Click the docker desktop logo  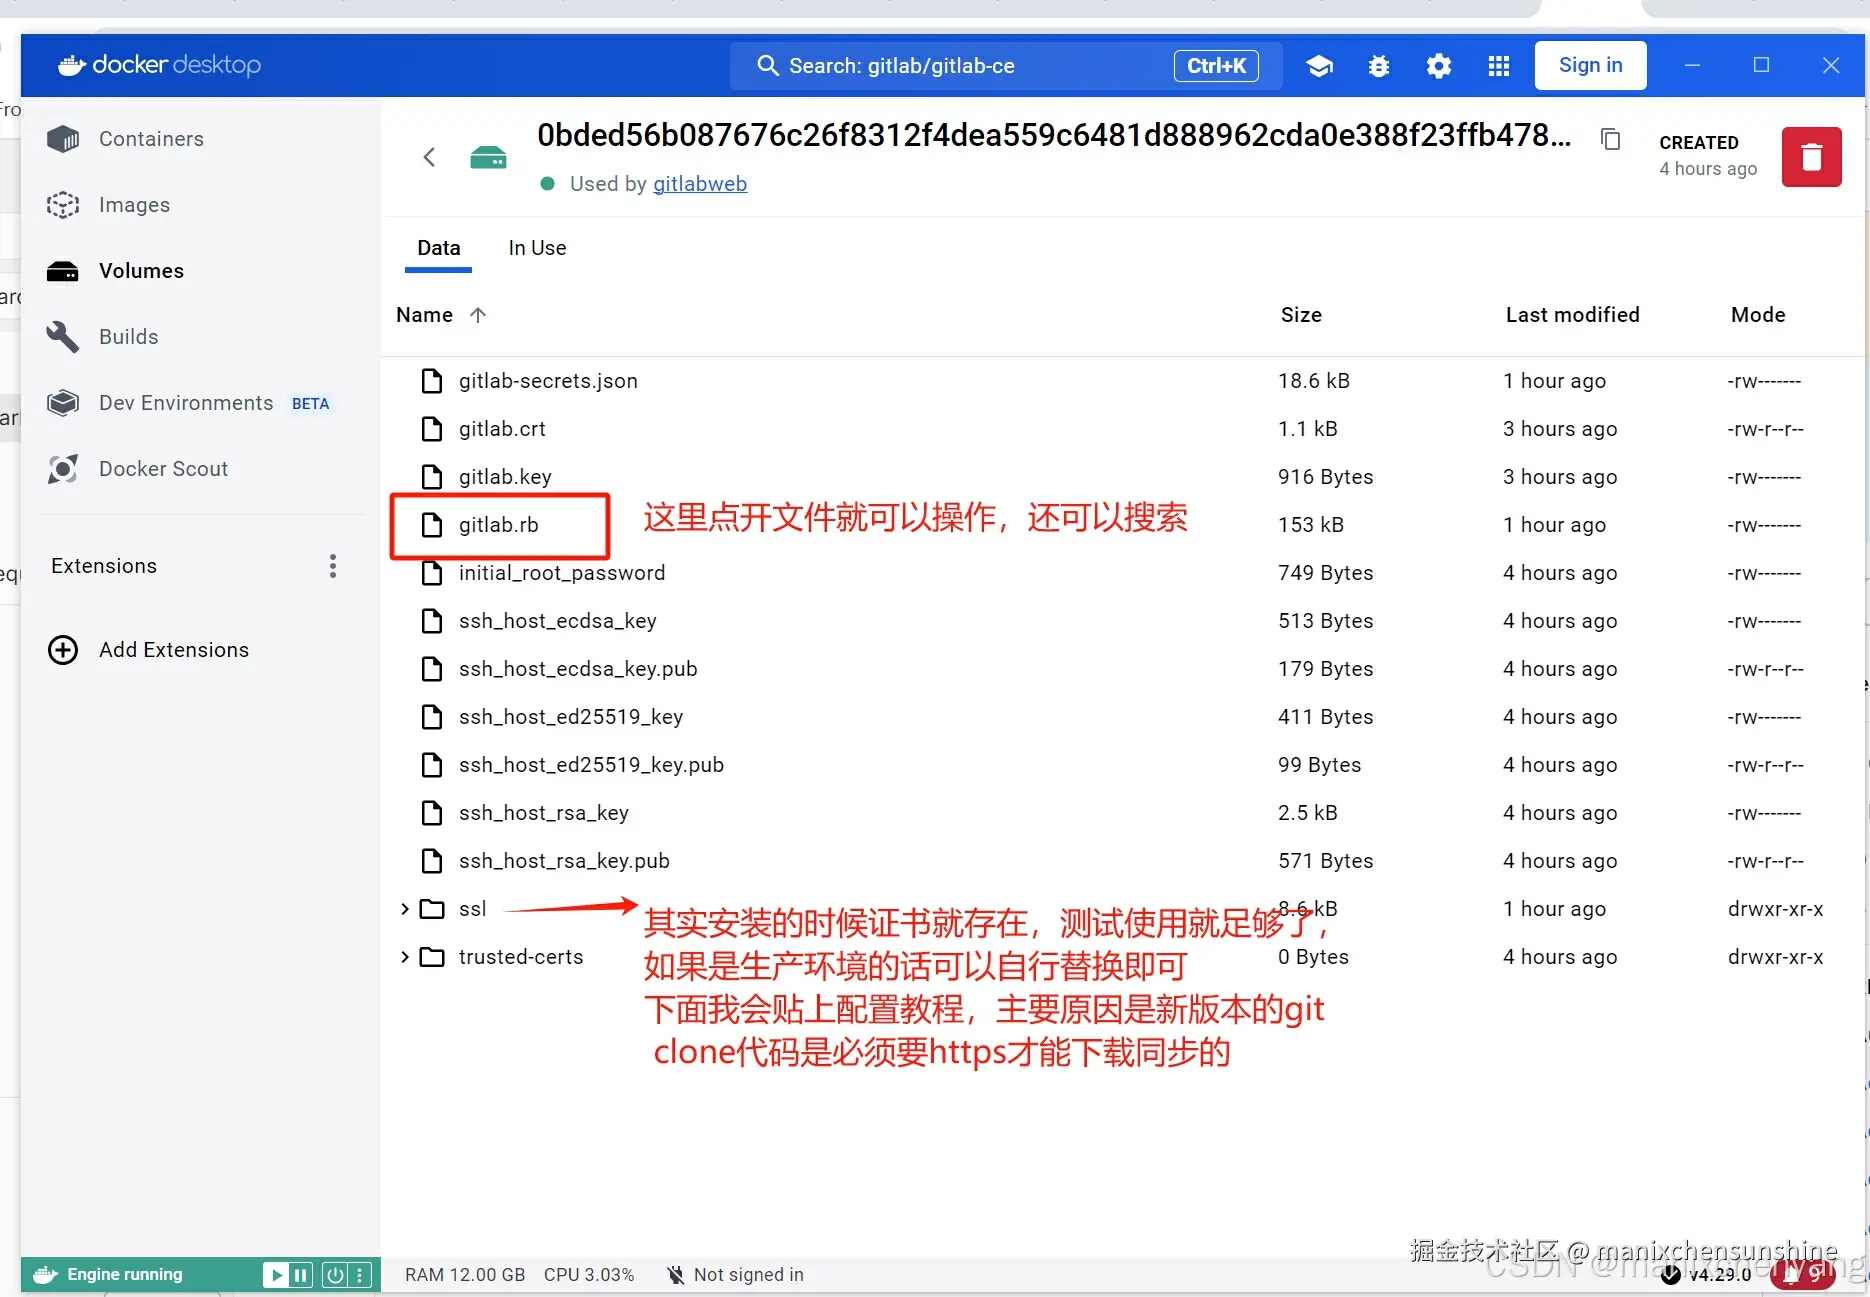[159, 65]
